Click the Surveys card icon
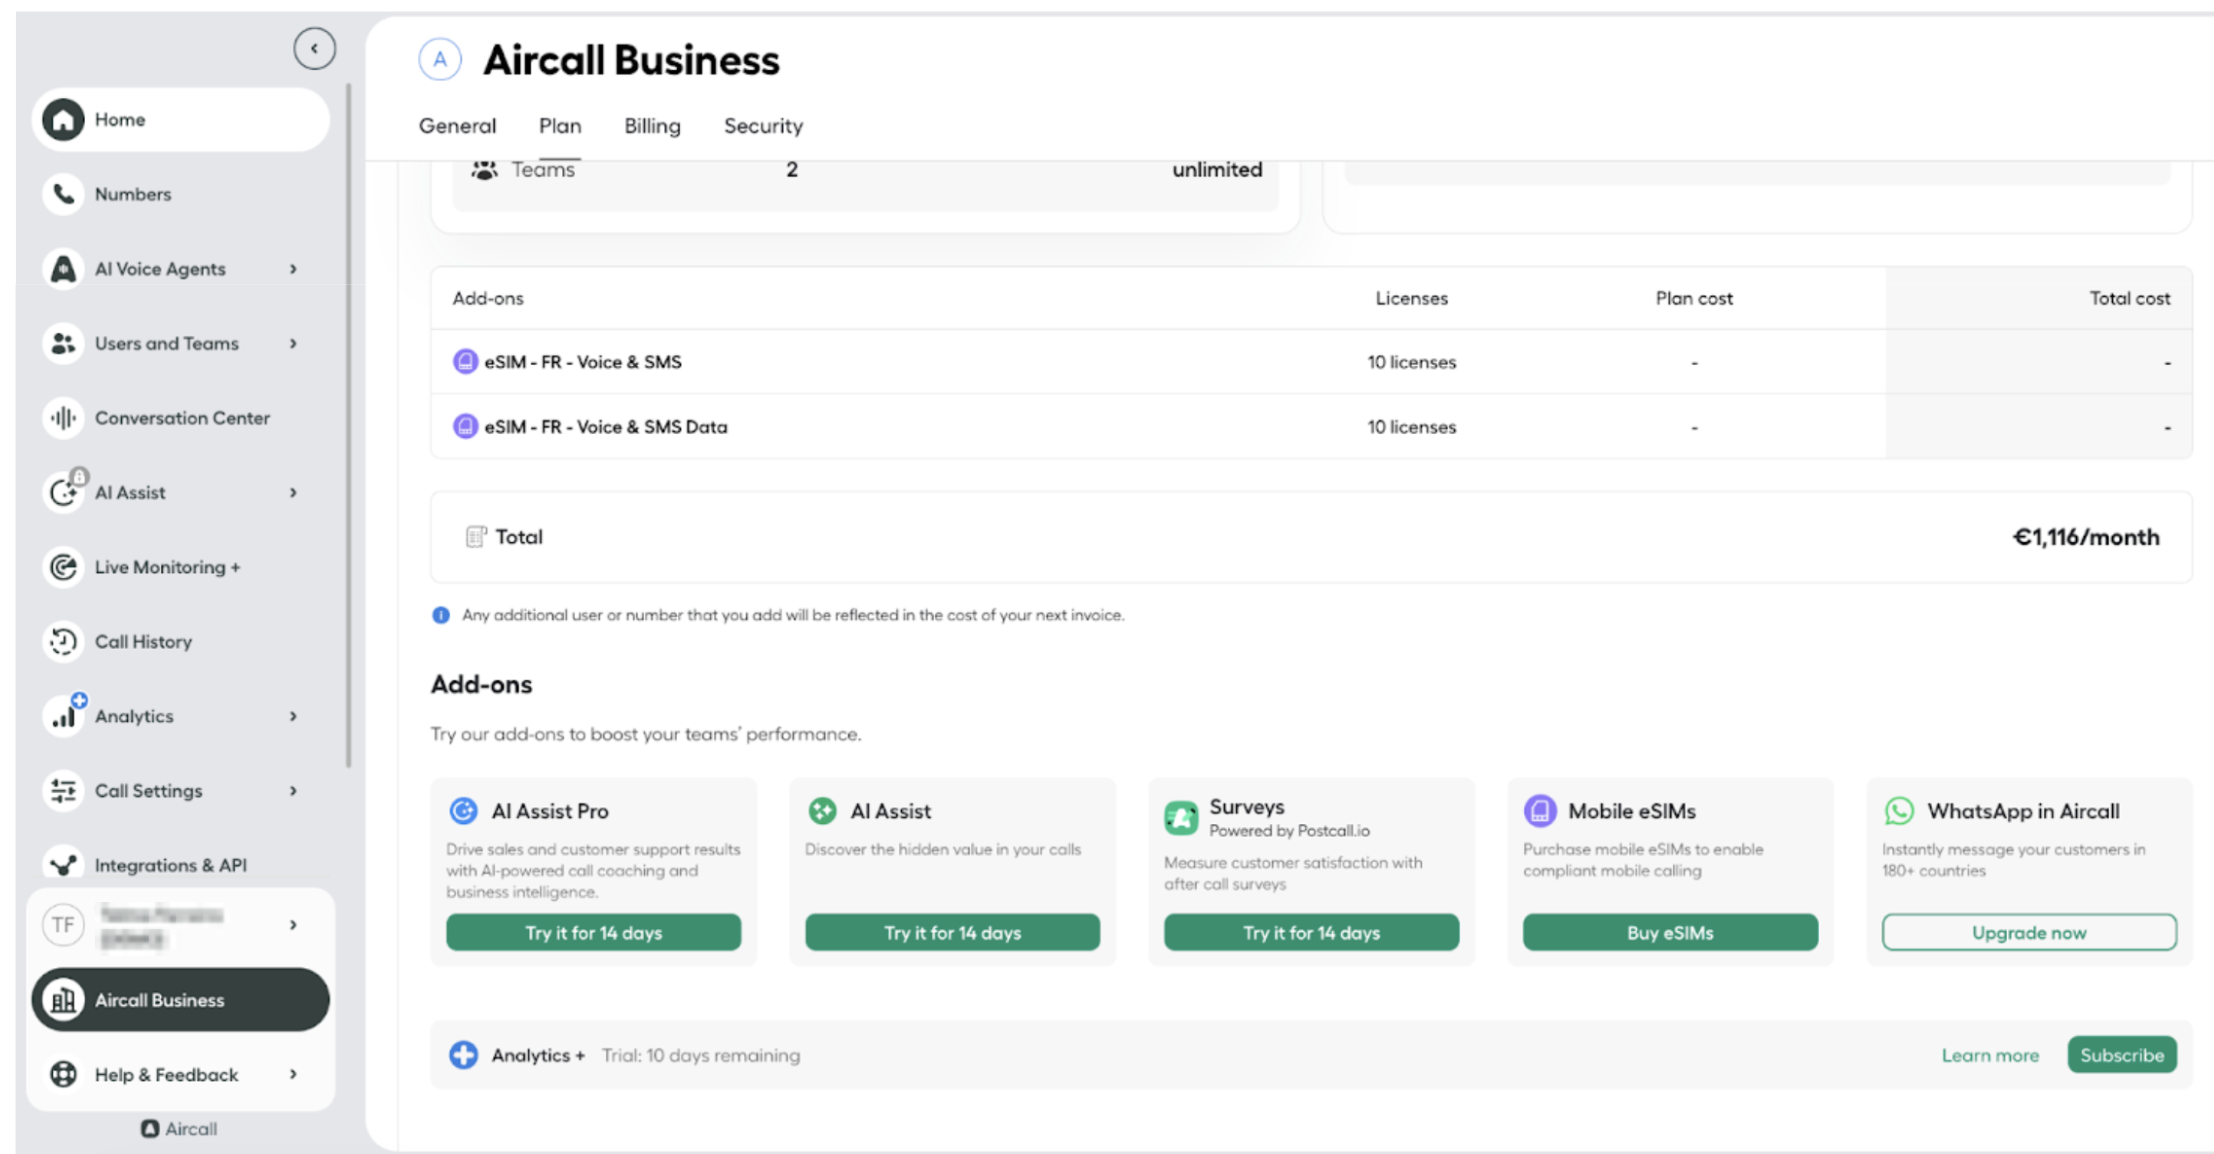Viewport: 2214px width, 1154px height. (x=1181, y=817)
